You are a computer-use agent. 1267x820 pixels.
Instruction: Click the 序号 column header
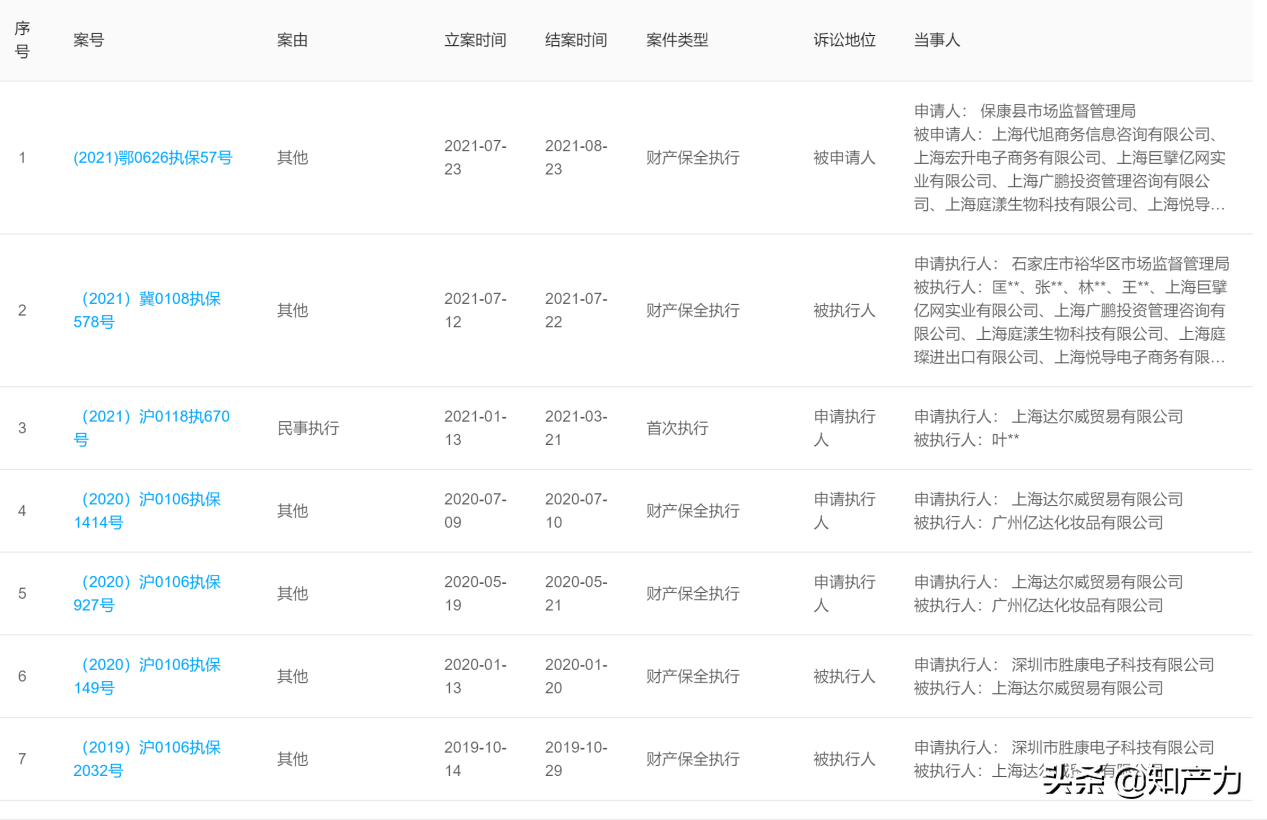[x=22, y=40]
